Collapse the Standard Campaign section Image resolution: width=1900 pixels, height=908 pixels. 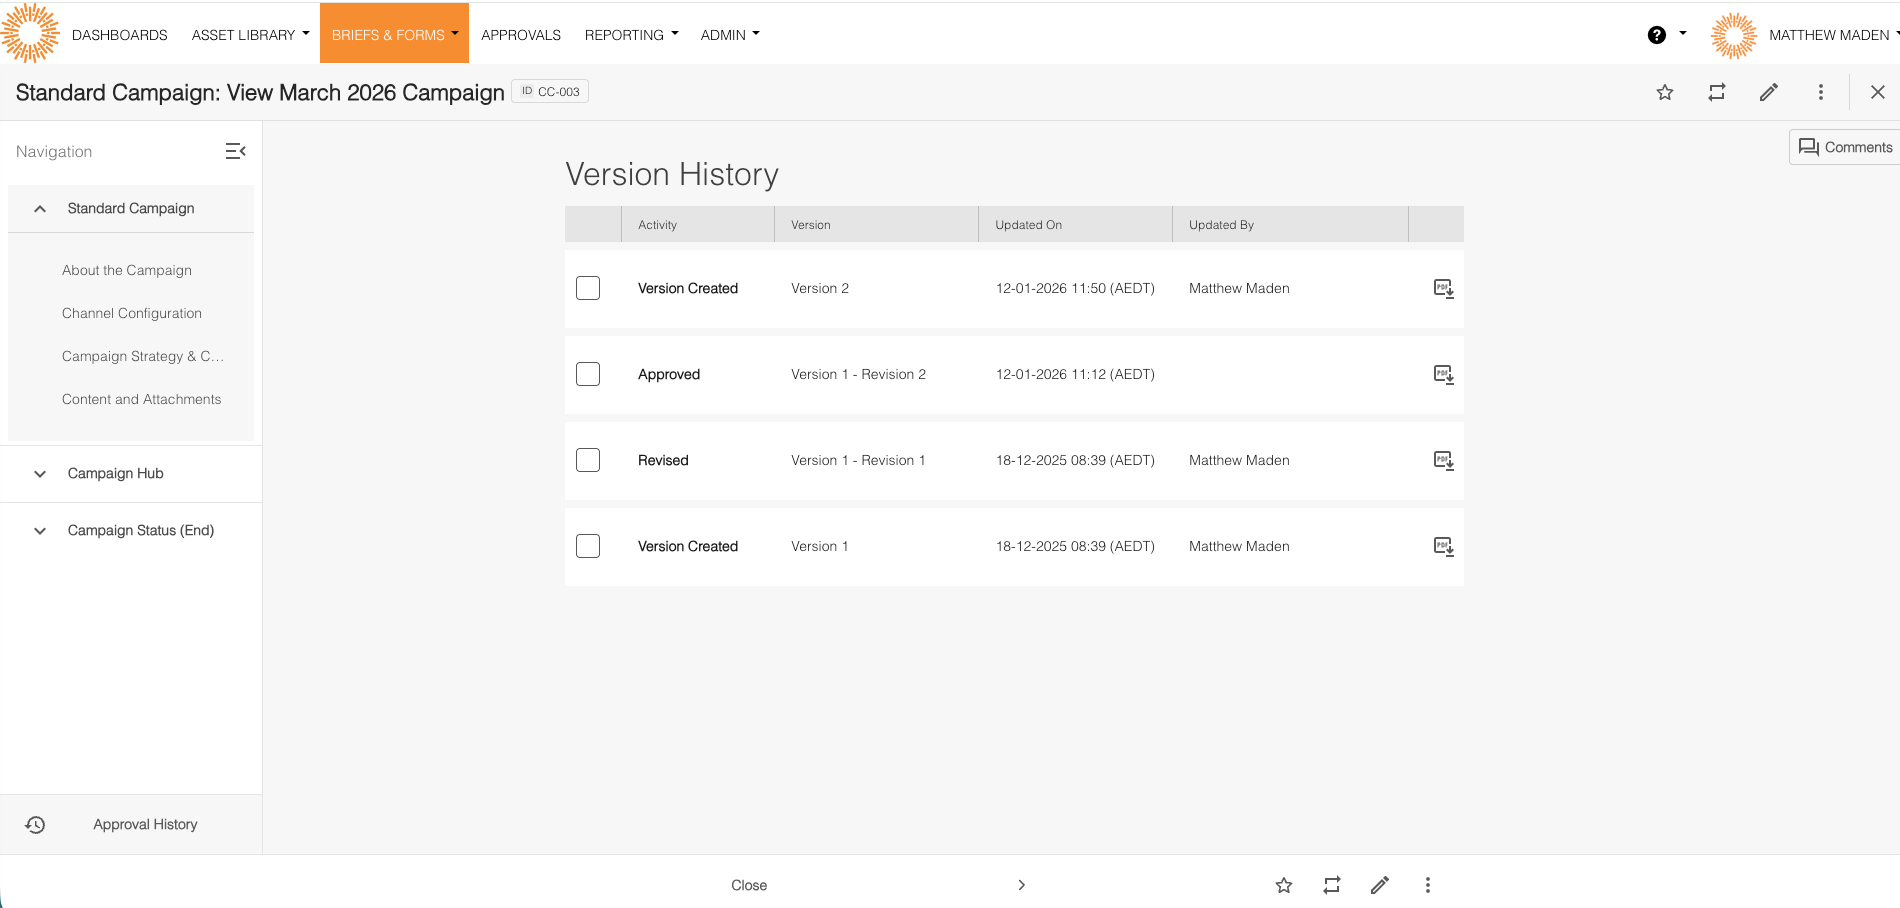click(x=40, y=209)
